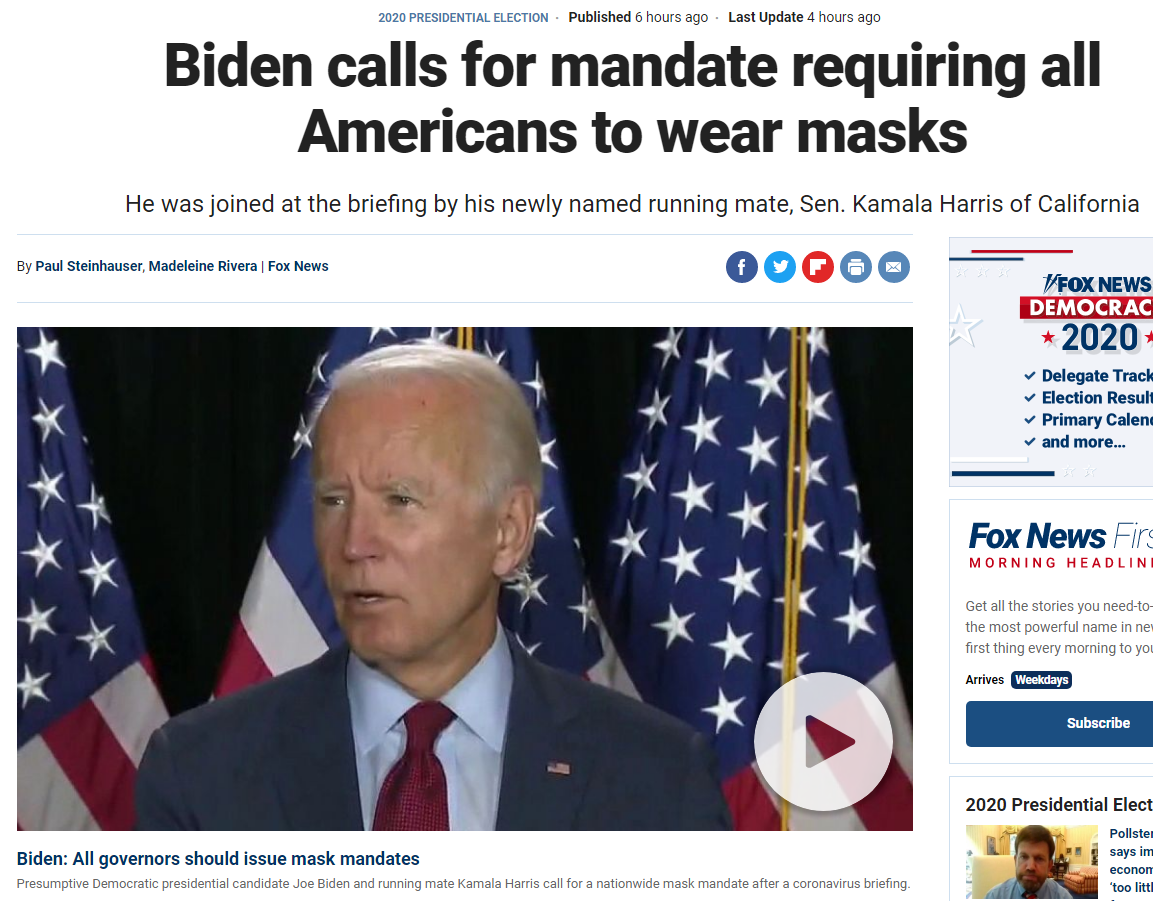Open 'Biden: All governors should issue mask mandates' link
1153x901 pixels.
[218, 858]
